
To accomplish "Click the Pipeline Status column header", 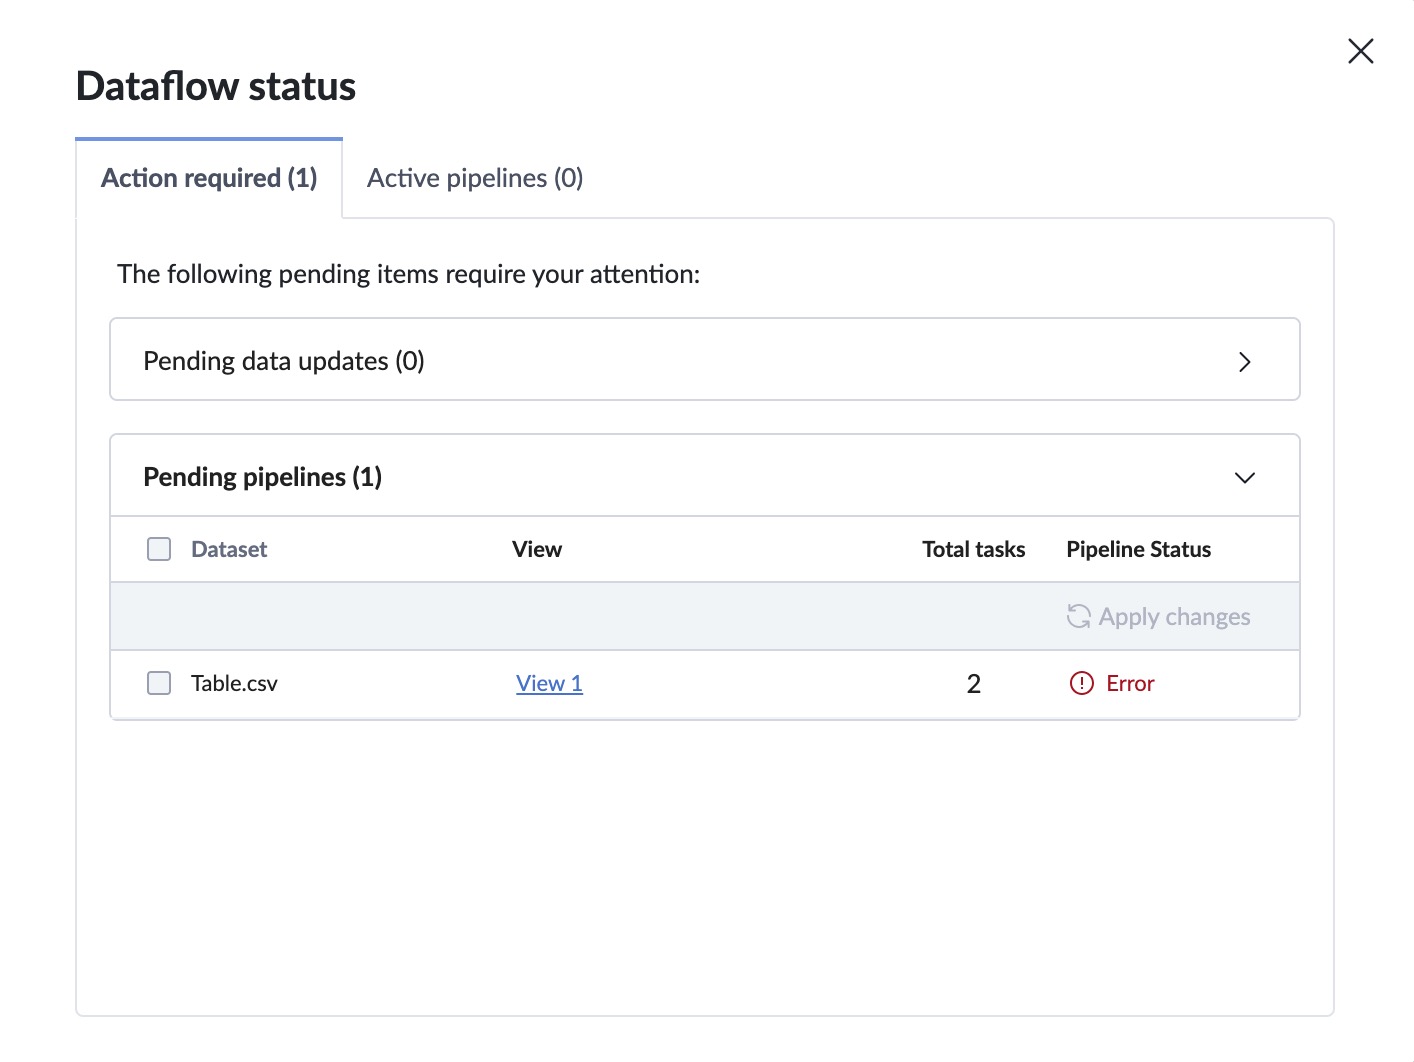I will (1138, 548).
